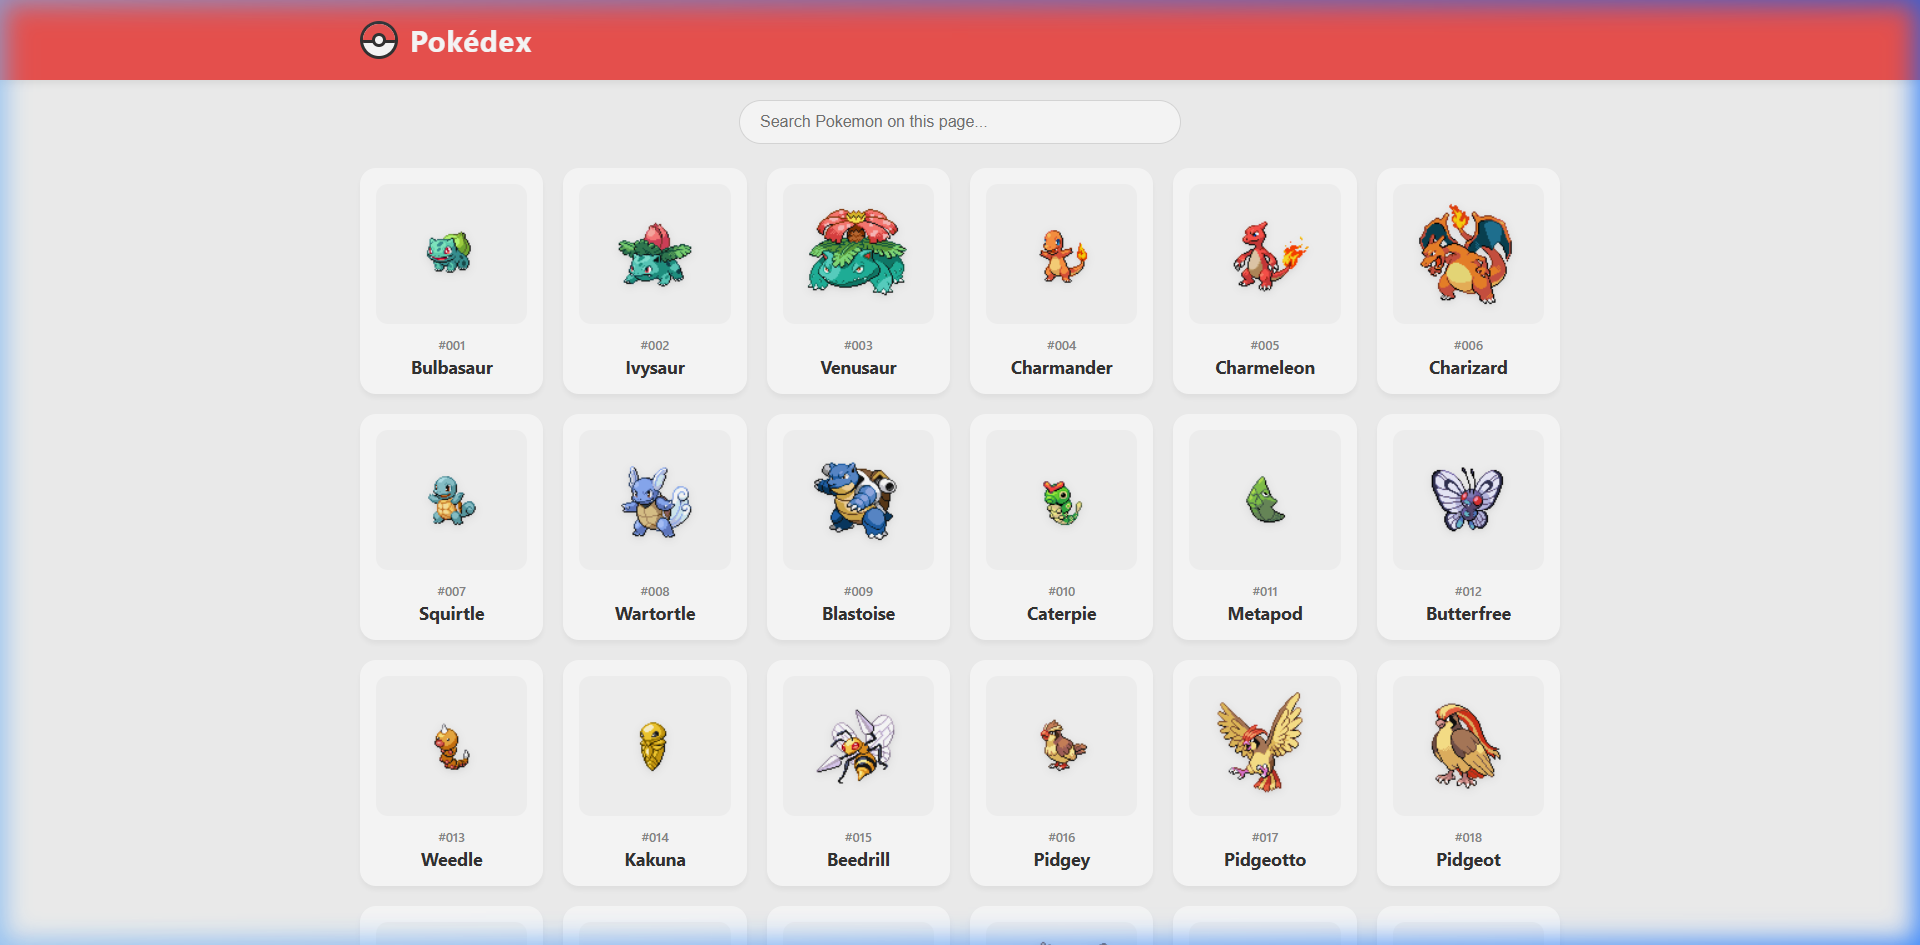The image size is (1920, 945).
Task: Open the Pokédex home title link
Action: (x=470, y=42)
